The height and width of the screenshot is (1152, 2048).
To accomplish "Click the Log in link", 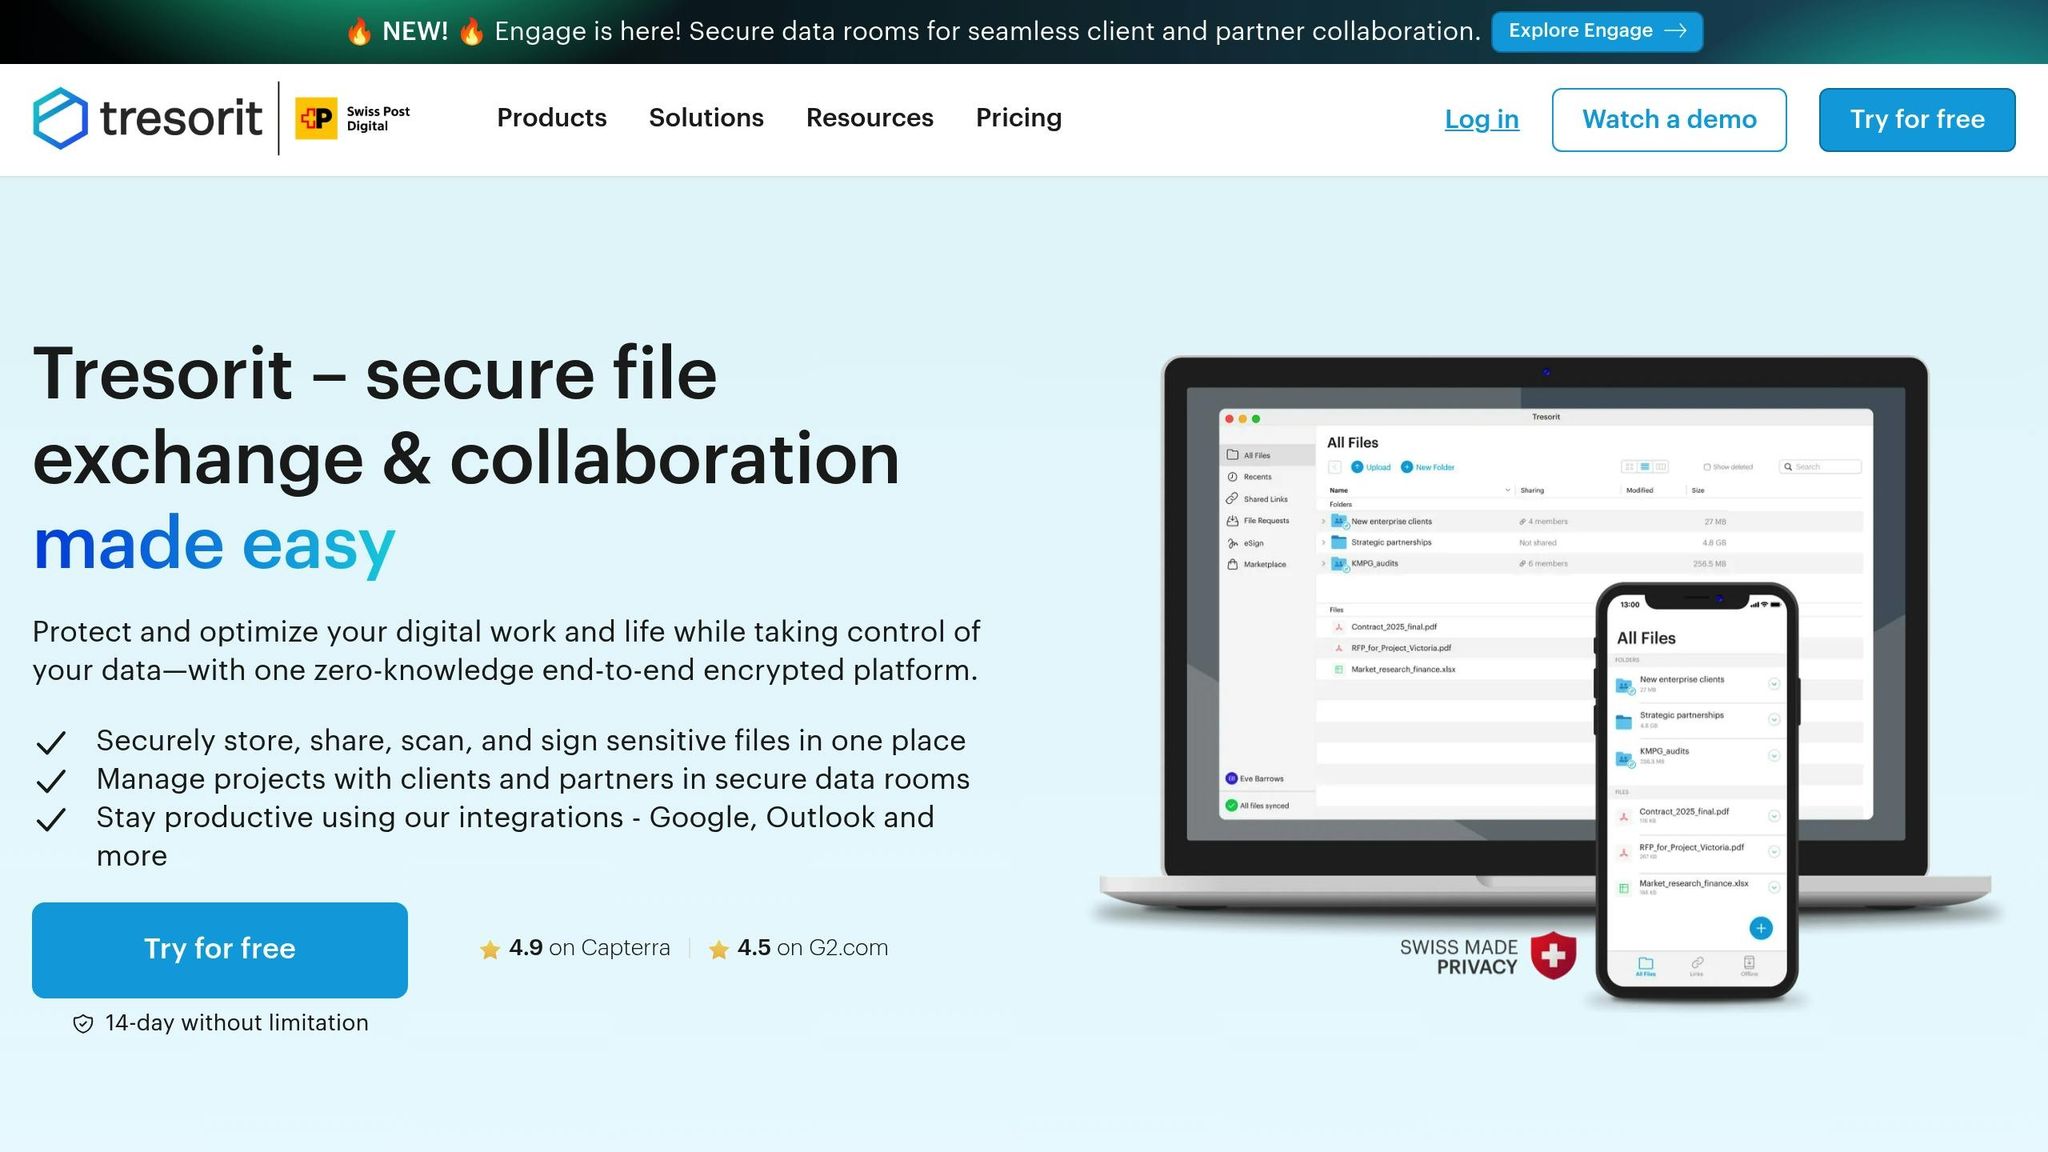I will click(x=1481, y=119).
